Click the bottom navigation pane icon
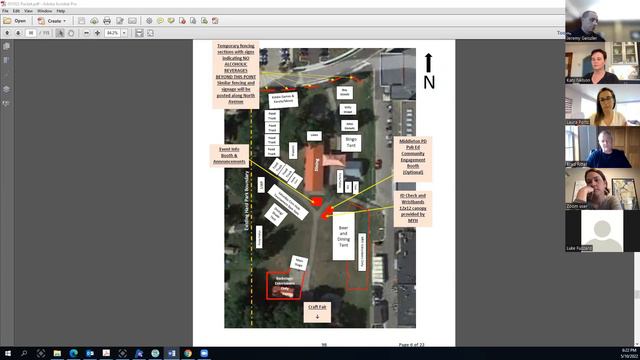Image resolution: width=640 pixels, height=360 pixels. [7, 103]
